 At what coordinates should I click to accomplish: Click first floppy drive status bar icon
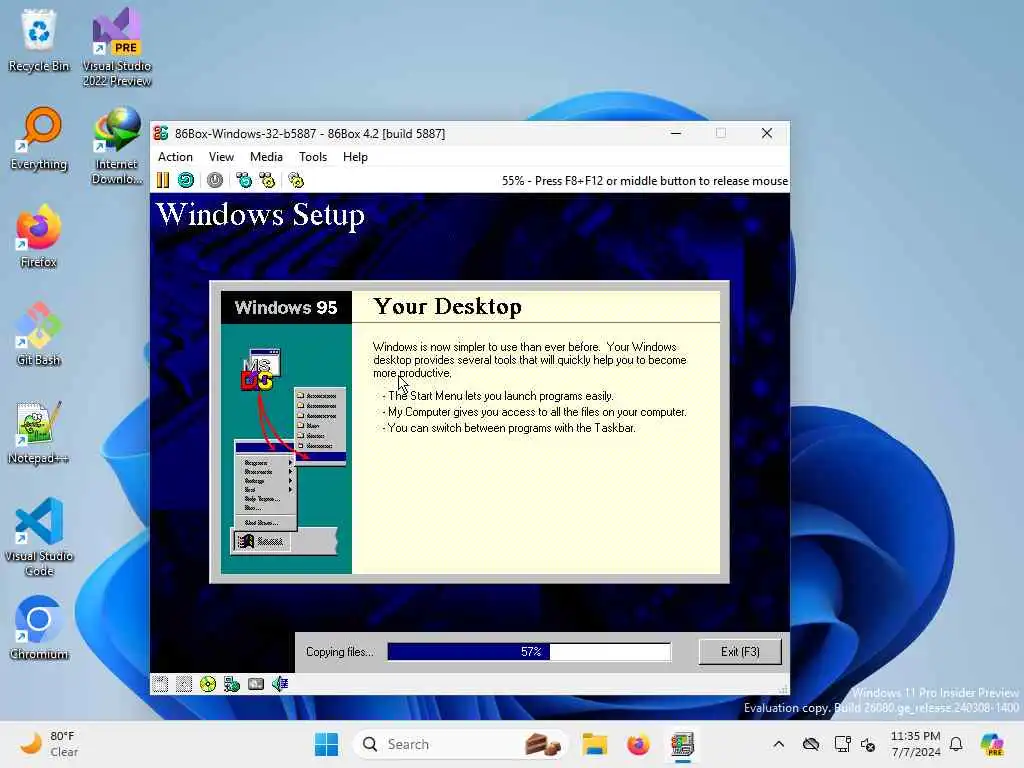tap(160, 684)
